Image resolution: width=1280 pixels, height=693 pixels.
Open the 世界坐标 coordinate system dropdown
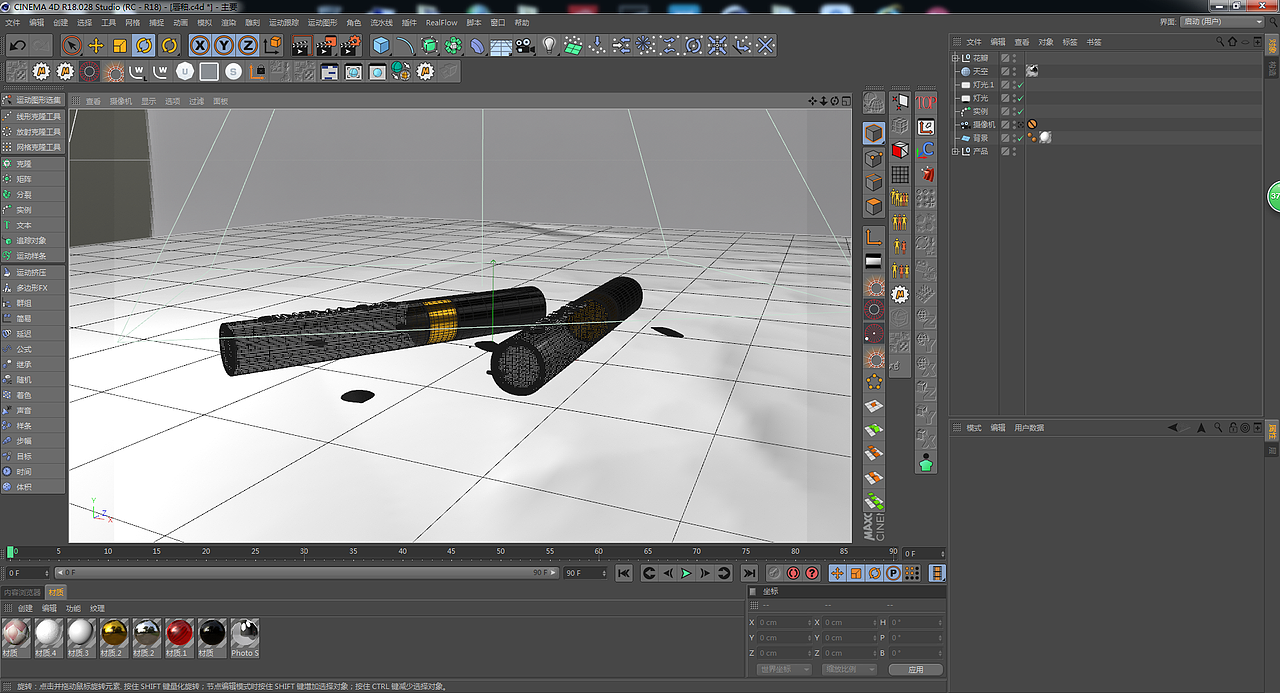click(782, 668)
